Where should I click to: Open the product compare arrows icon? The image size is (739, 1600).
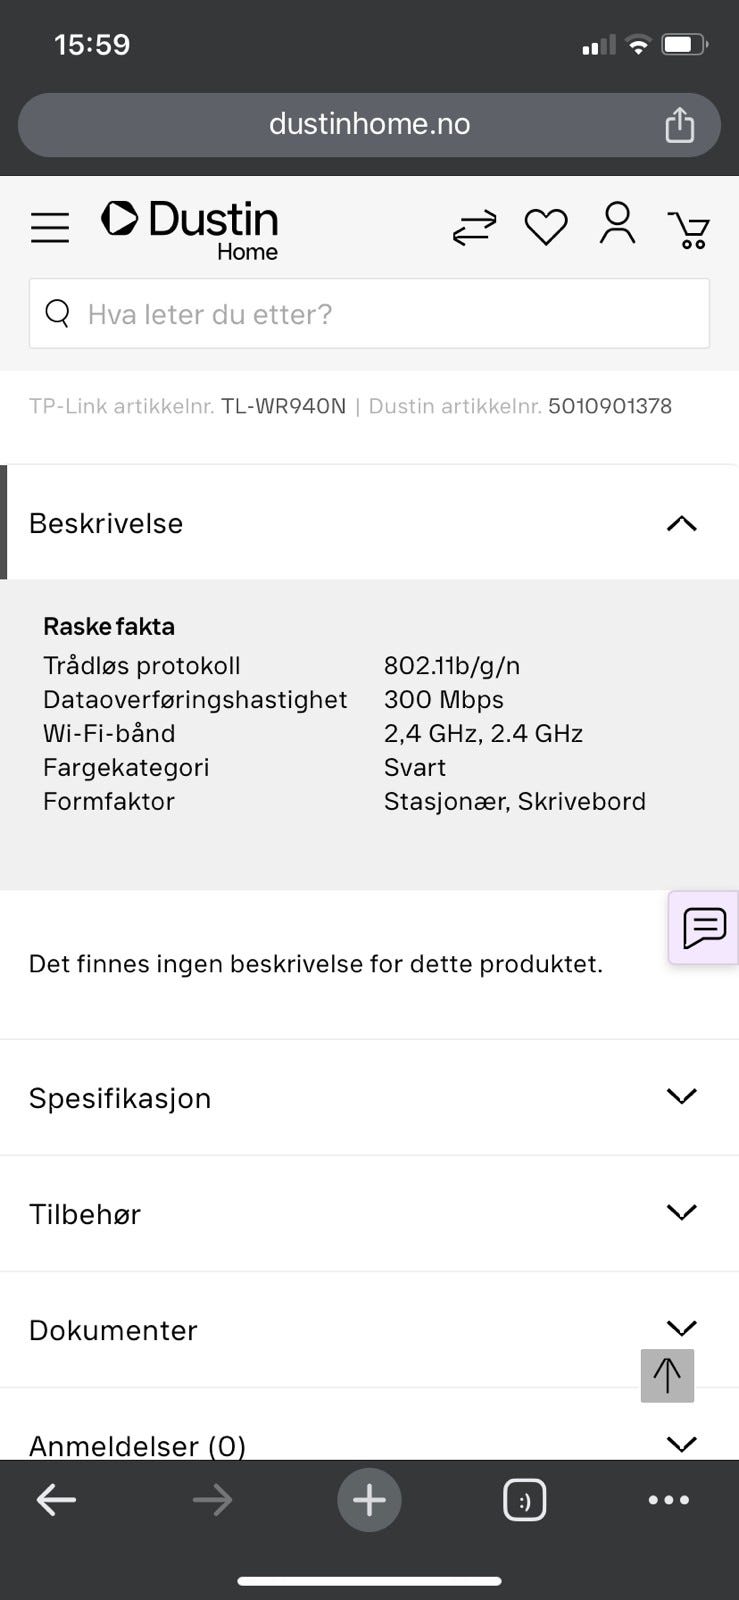click(x=474, y=227)
